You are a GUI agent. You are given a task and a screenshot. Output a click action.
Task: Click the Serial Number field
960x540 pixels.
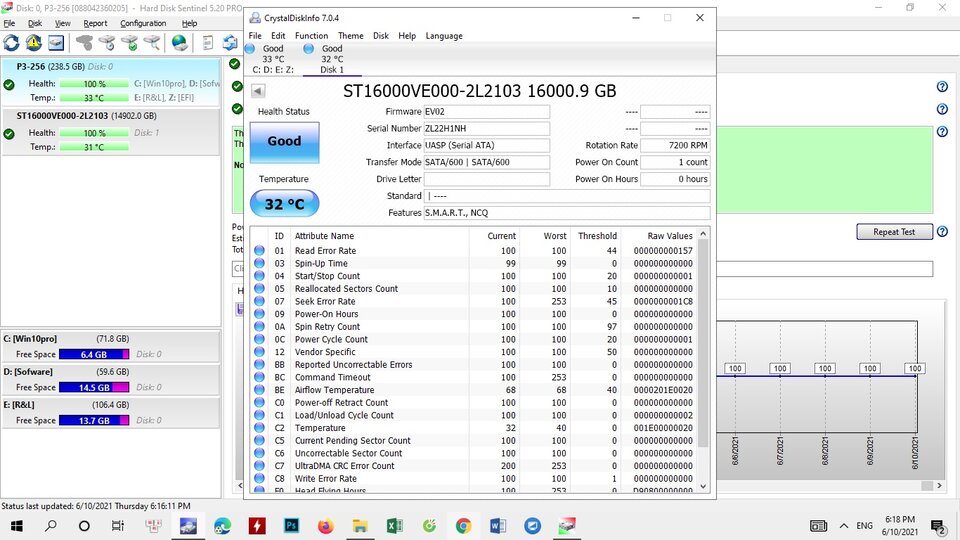point(487,129)
